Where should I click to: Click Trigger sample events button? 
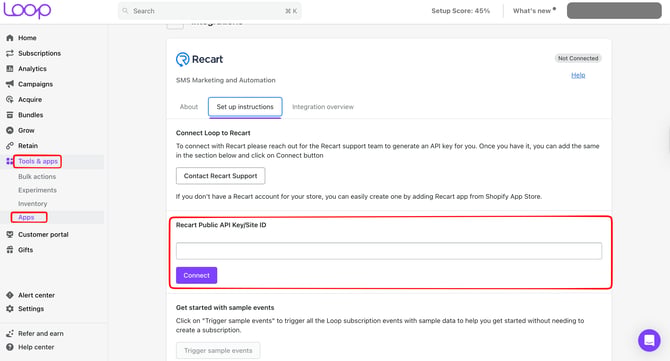click(218, 351)
